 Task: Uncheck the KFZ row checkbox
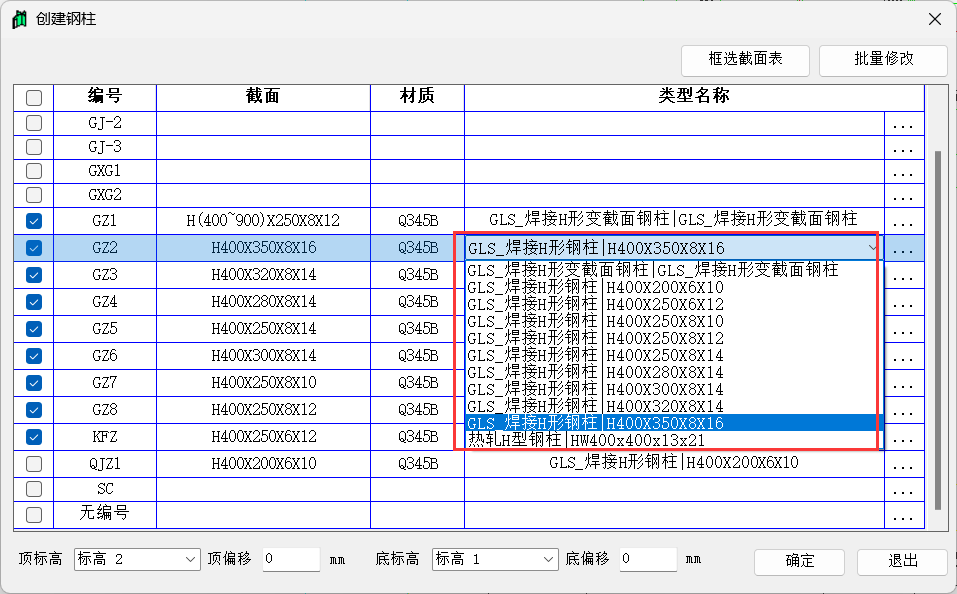point(34,436)
